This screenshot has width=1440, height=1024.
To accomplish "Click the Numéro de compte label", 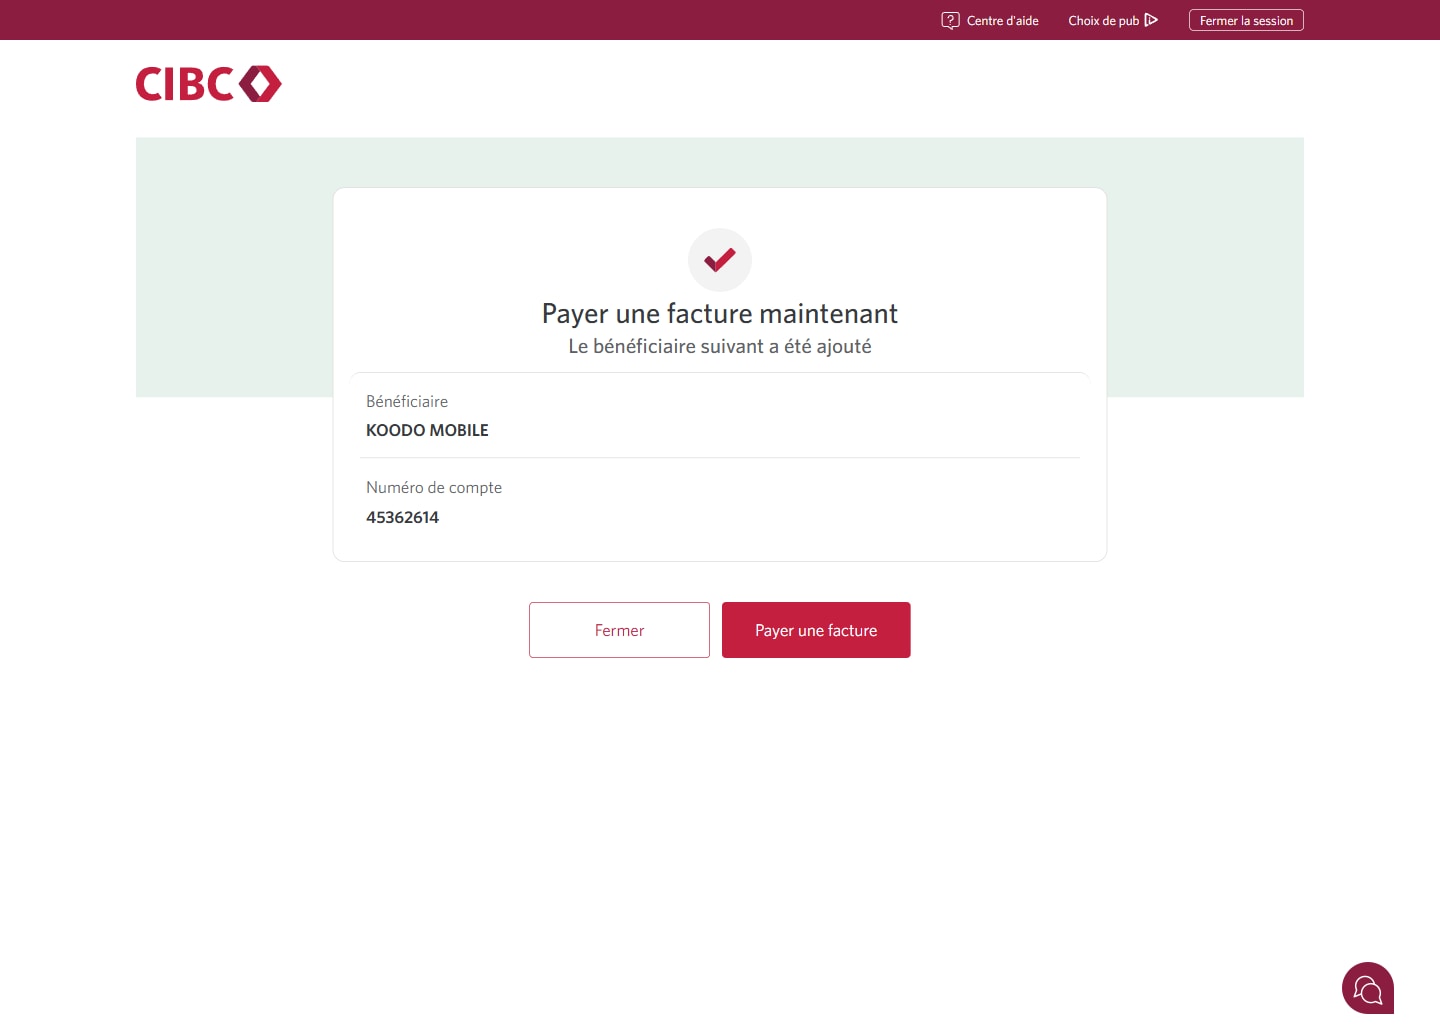I will click(434, 487).
